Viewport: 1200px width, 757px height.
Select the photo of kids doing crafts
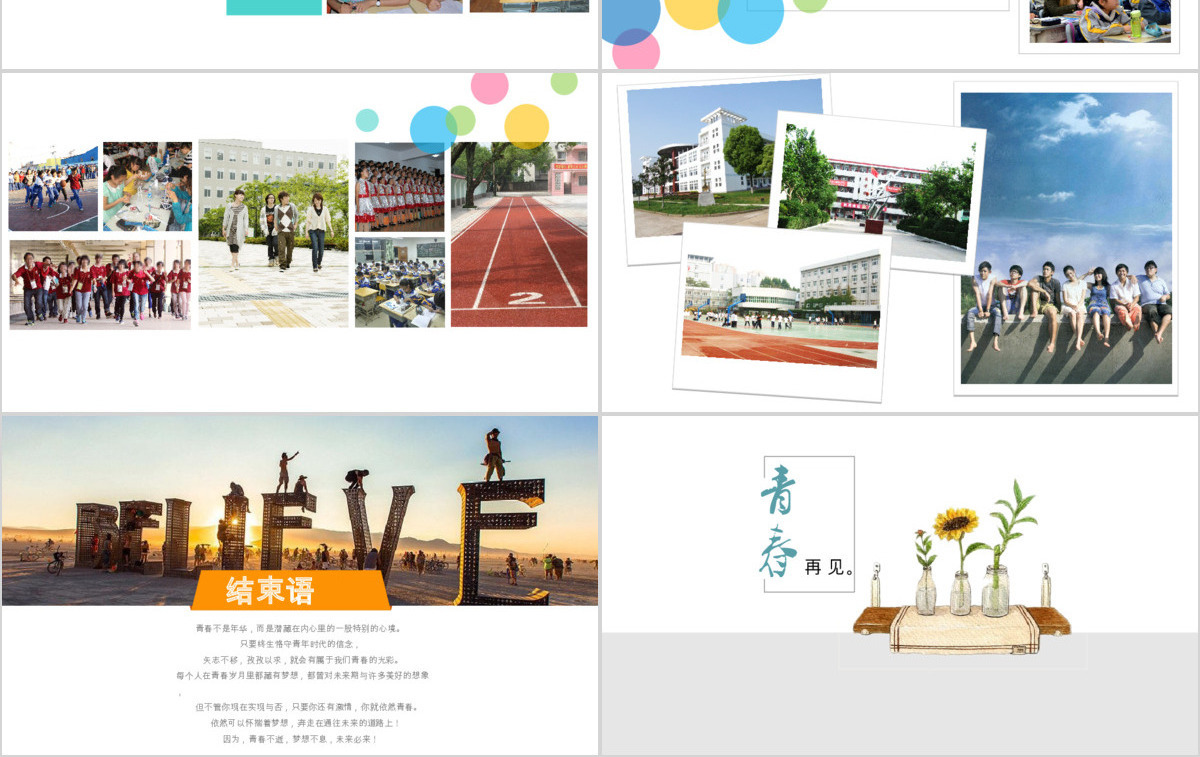click(x=147, y=187)
